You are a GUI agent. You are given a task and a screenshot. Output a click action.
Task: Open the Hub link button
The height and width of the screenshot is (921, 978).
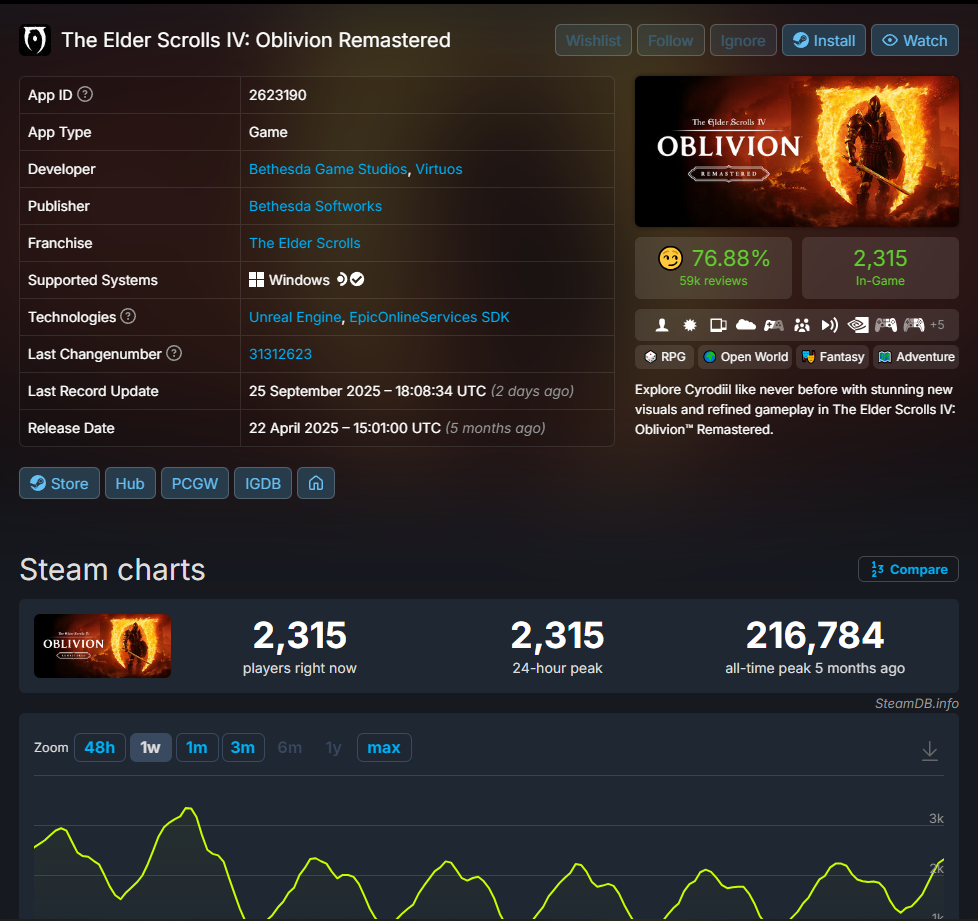coord(130,483)
